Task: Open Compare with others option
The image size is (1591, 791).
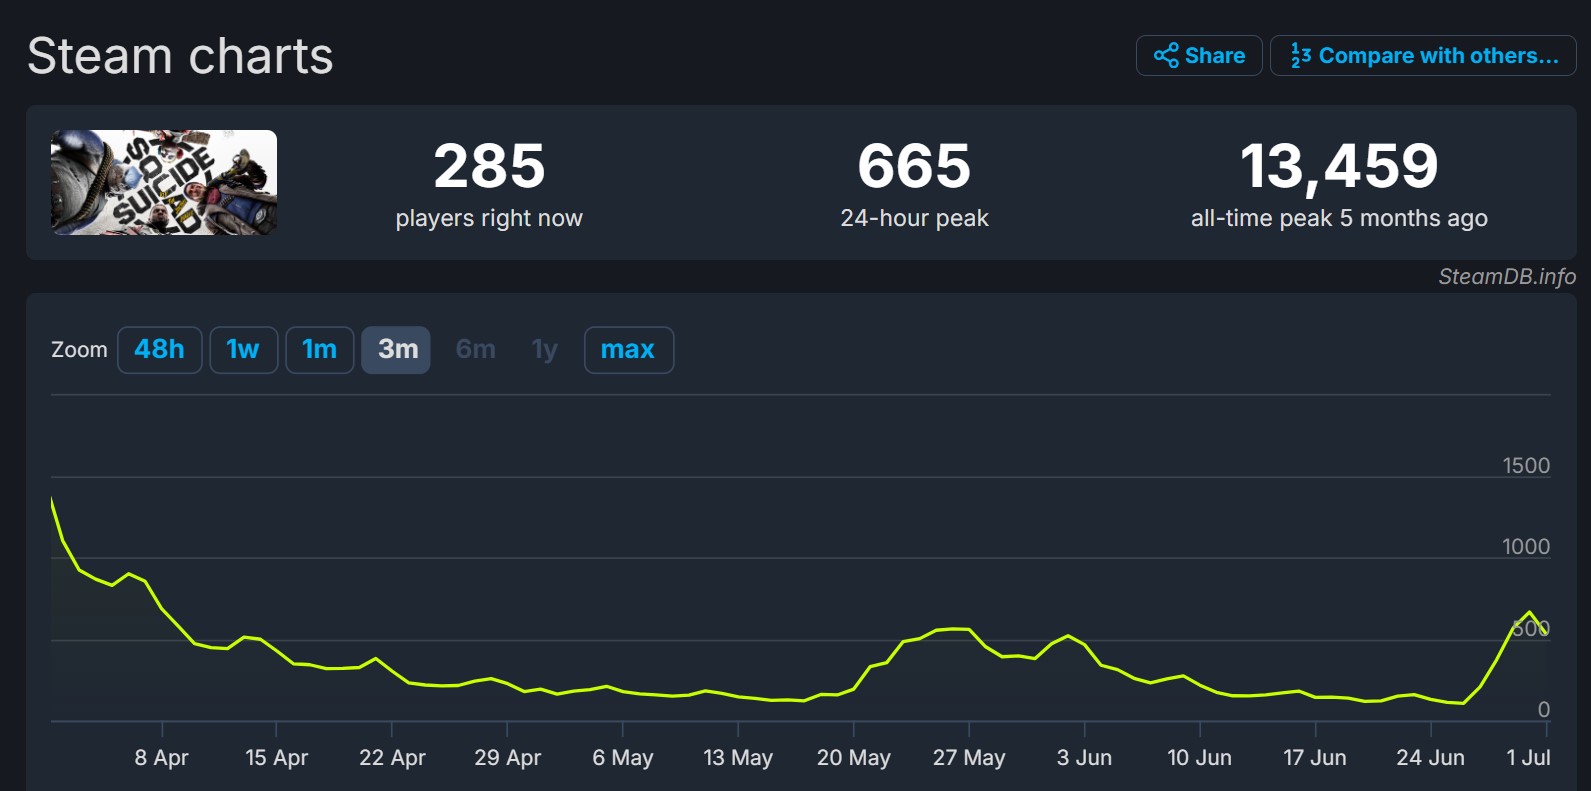Action: click(x=1423, y=56)
